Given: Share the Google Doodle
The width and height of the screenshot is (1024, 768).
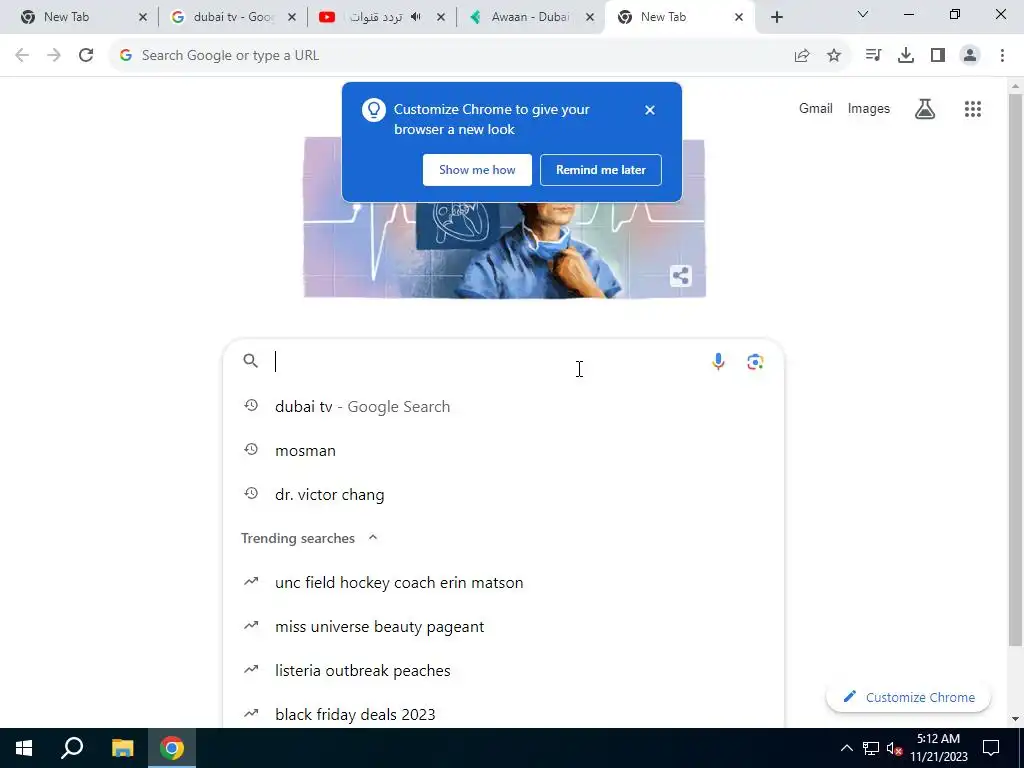Looking at the screenshot, I should [680, 276].
